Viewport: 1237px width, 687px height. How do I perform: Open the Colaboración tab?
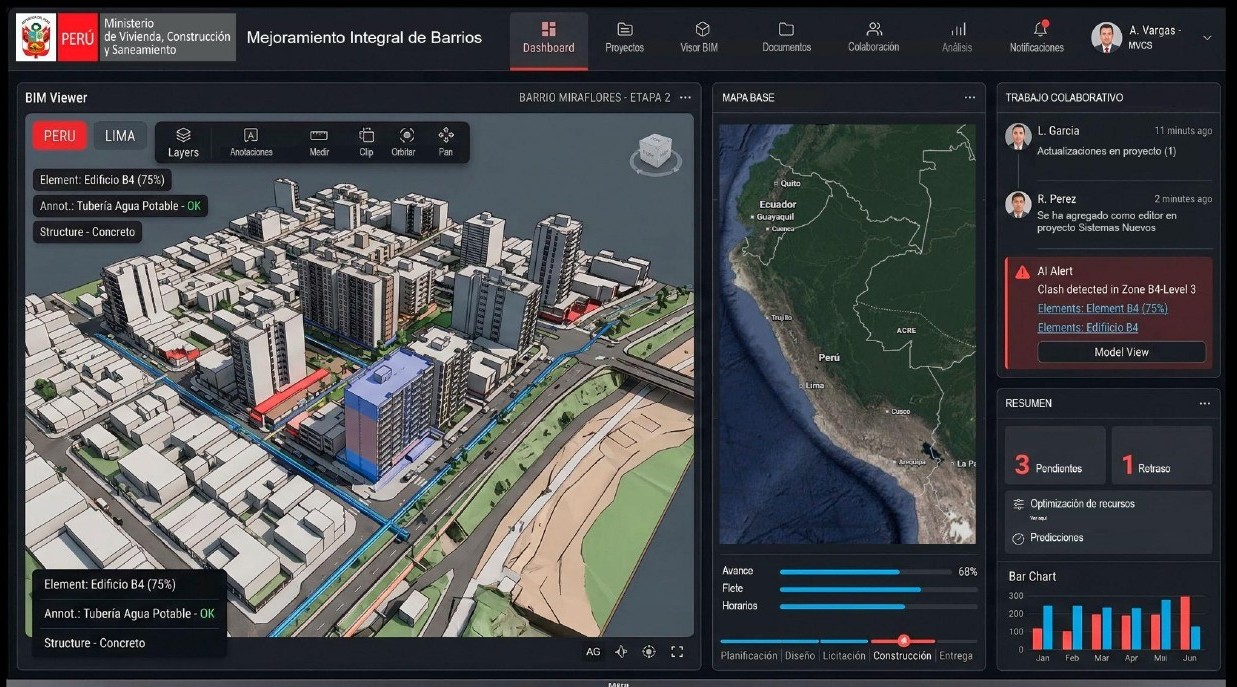(x=874, y=38)
